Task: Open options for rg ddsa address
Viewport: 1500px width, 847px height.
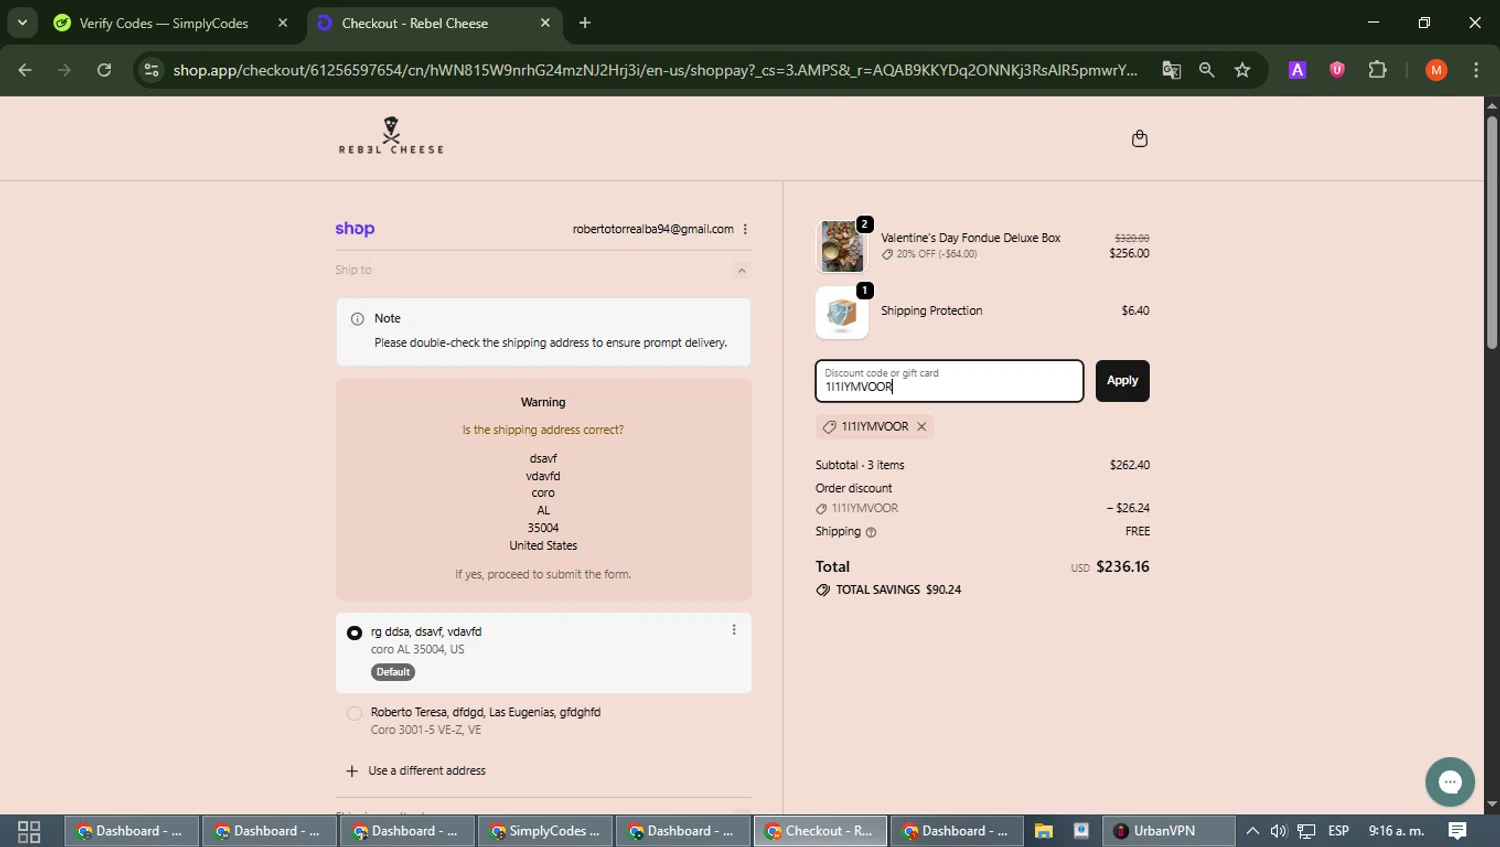Action: (x=734, y=630)
